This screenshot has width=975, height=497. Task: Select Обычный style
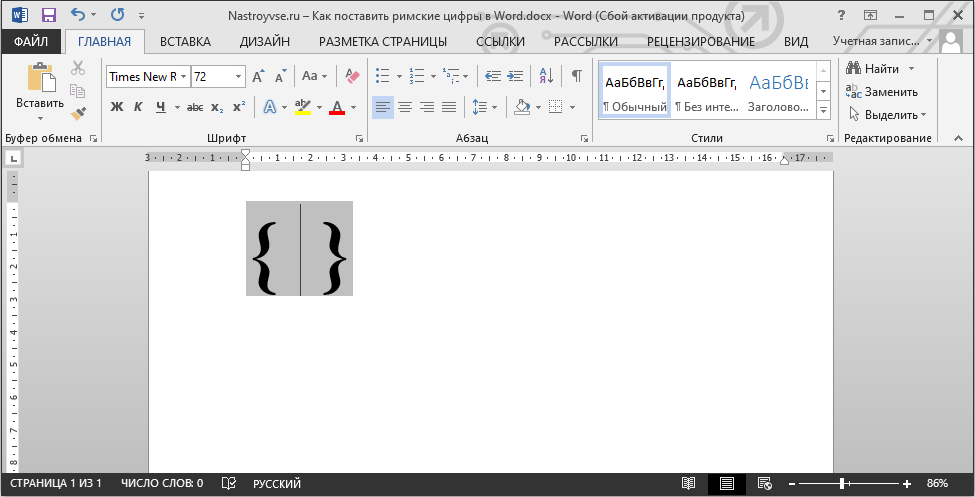coord(635,90)
